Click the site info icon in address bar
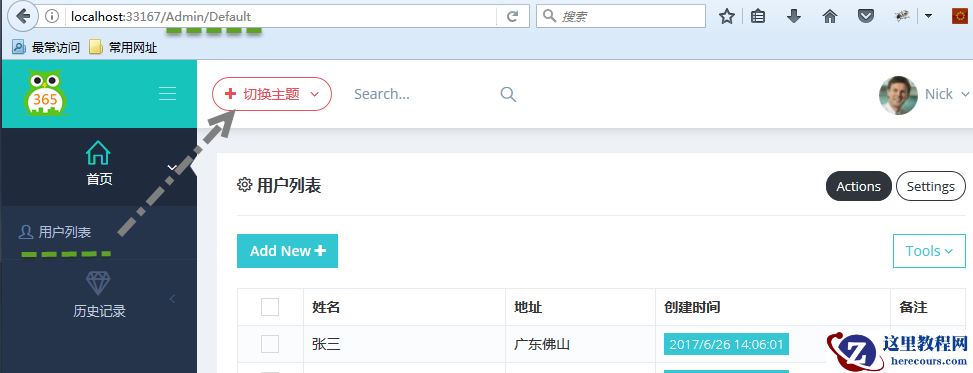 (52, 17)
